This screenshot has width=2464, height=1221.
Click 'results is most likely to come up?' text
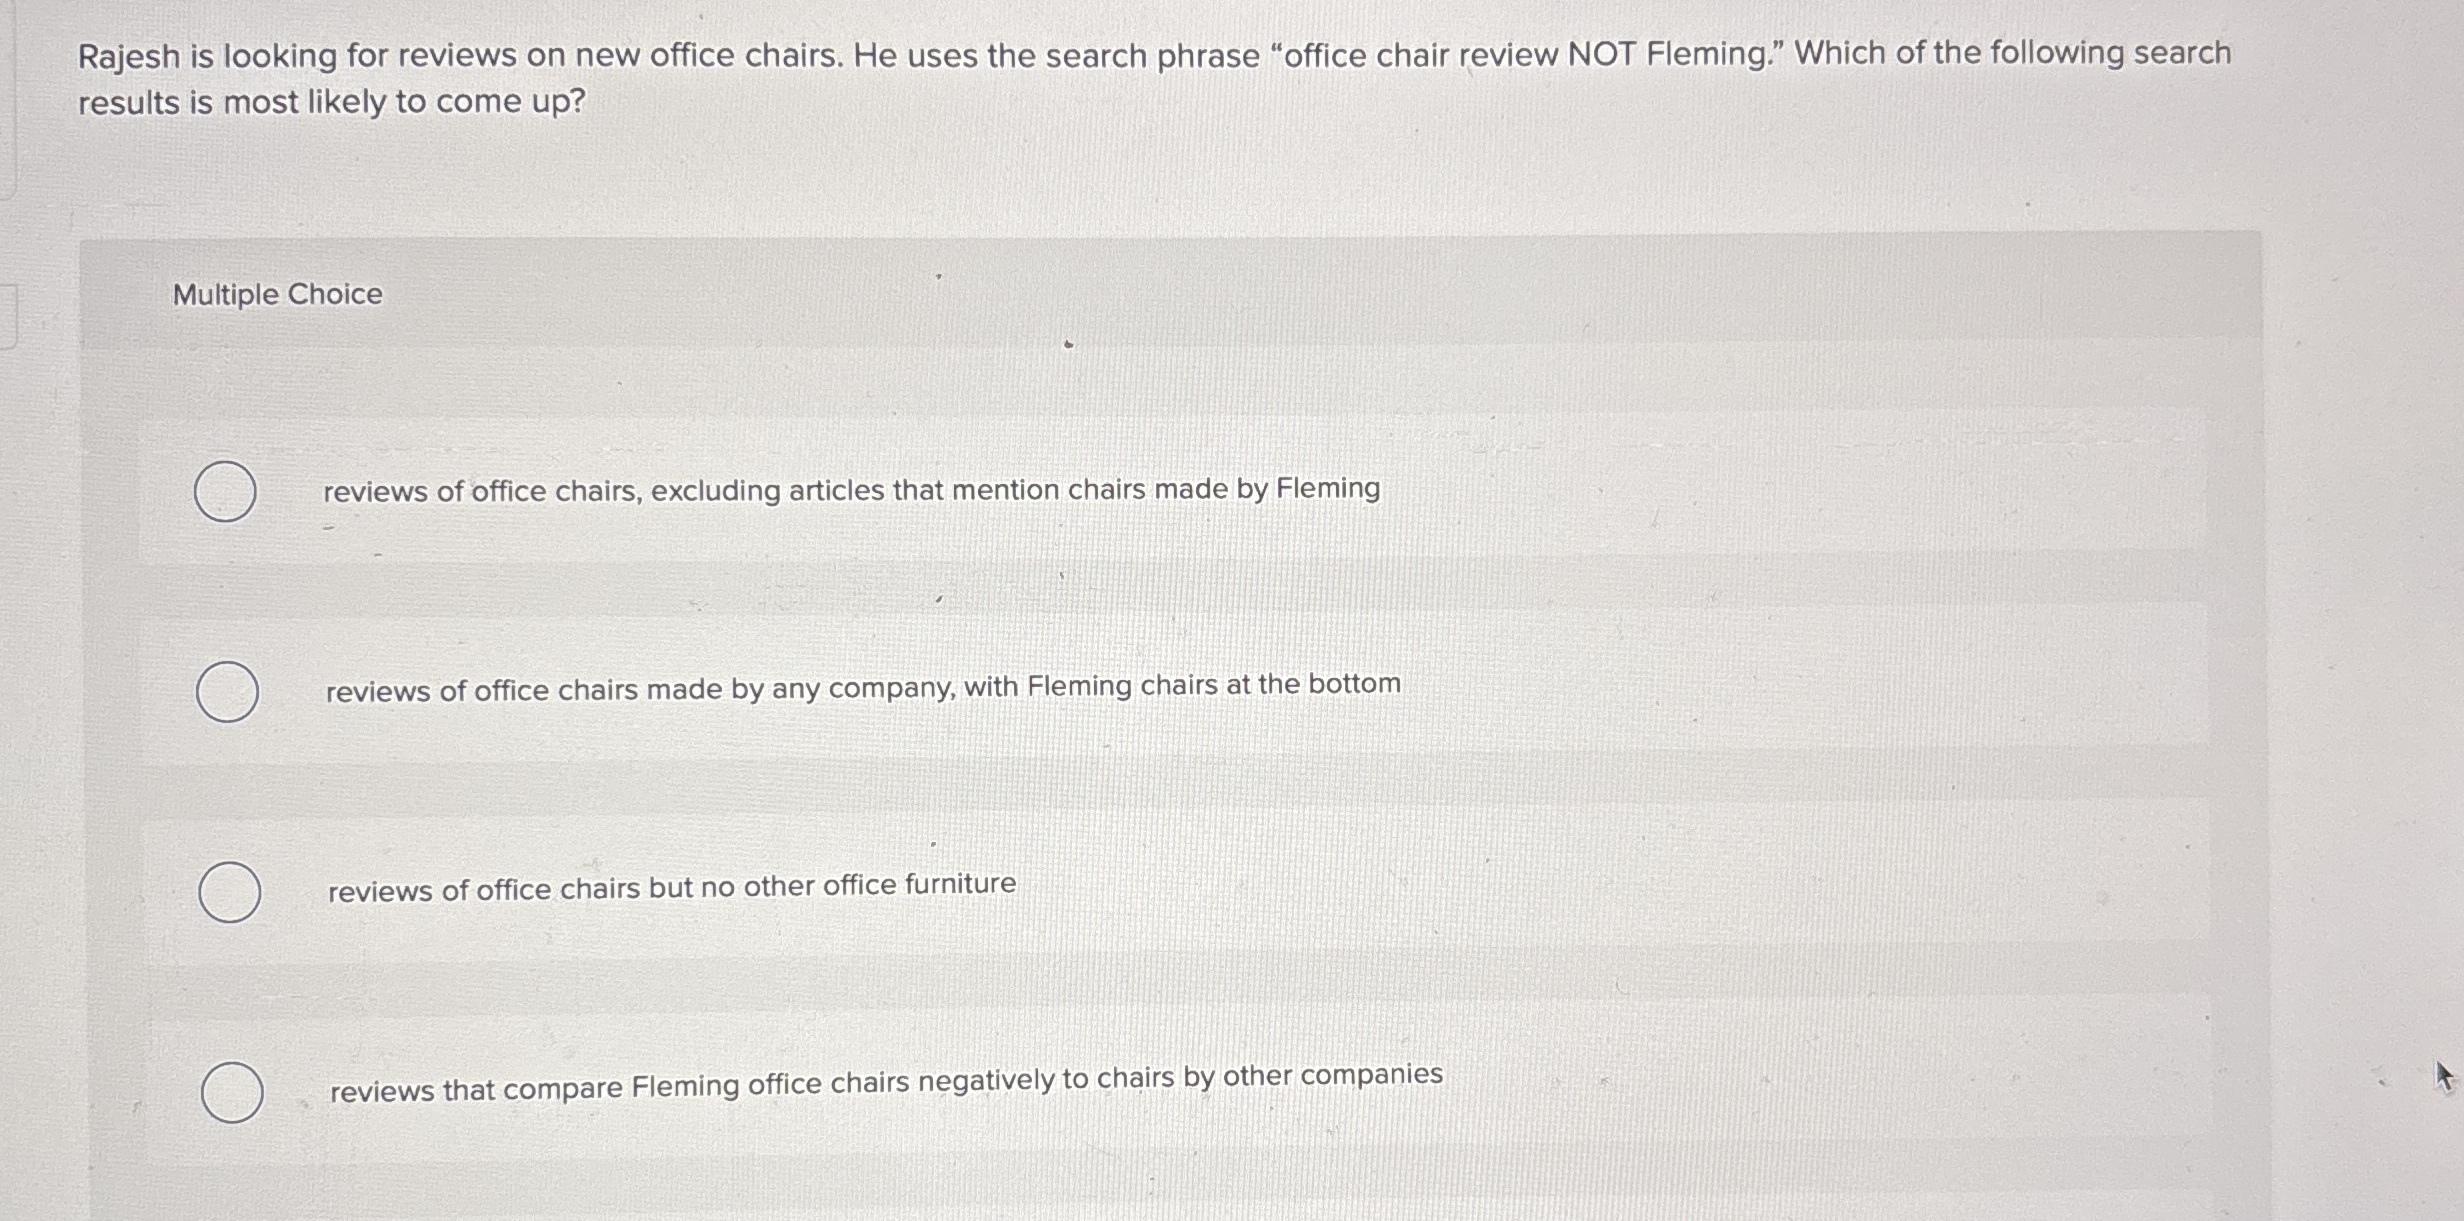coord(331,102)
